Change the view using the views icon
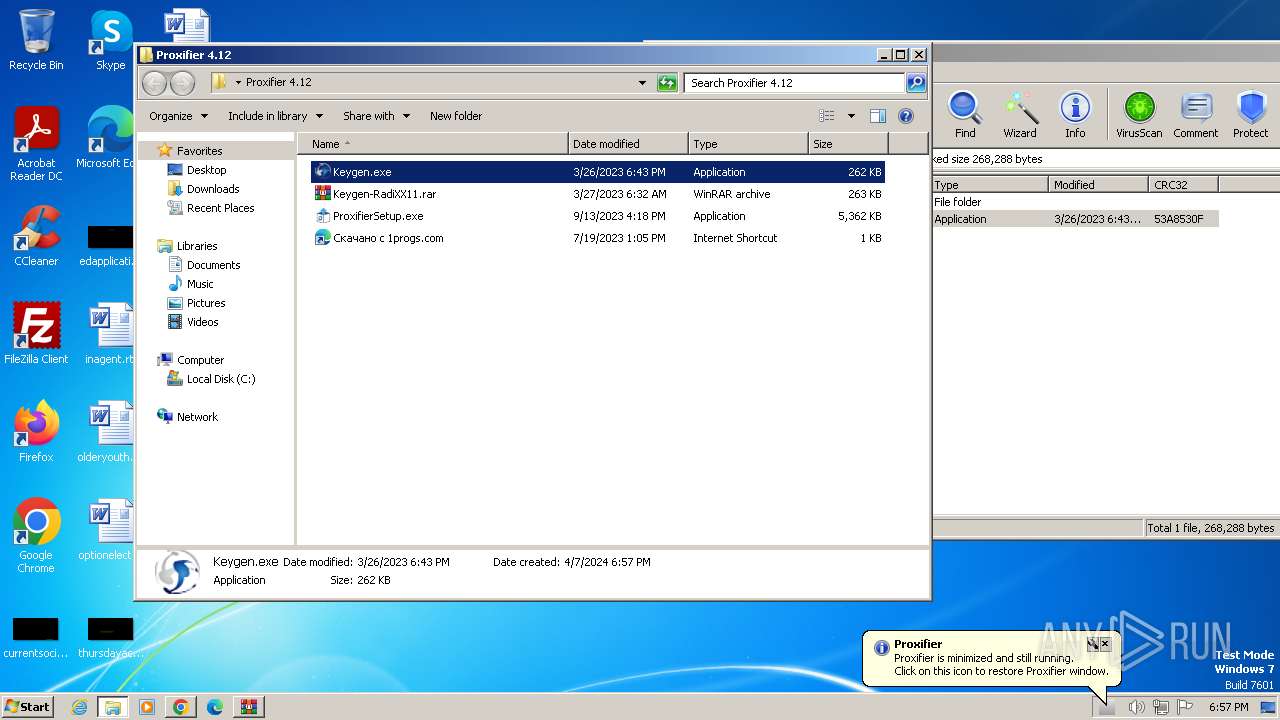 (827, 116)
